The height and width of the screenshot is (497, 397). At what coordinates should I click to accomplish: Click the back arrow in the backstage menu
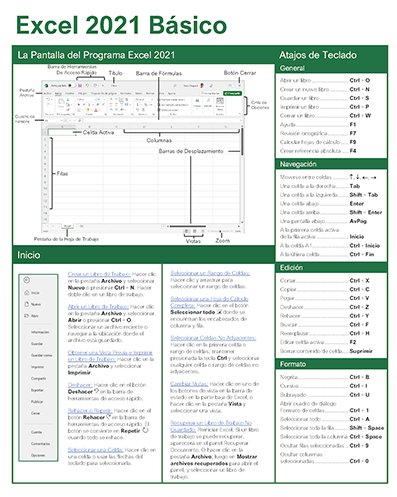point(27,280)
